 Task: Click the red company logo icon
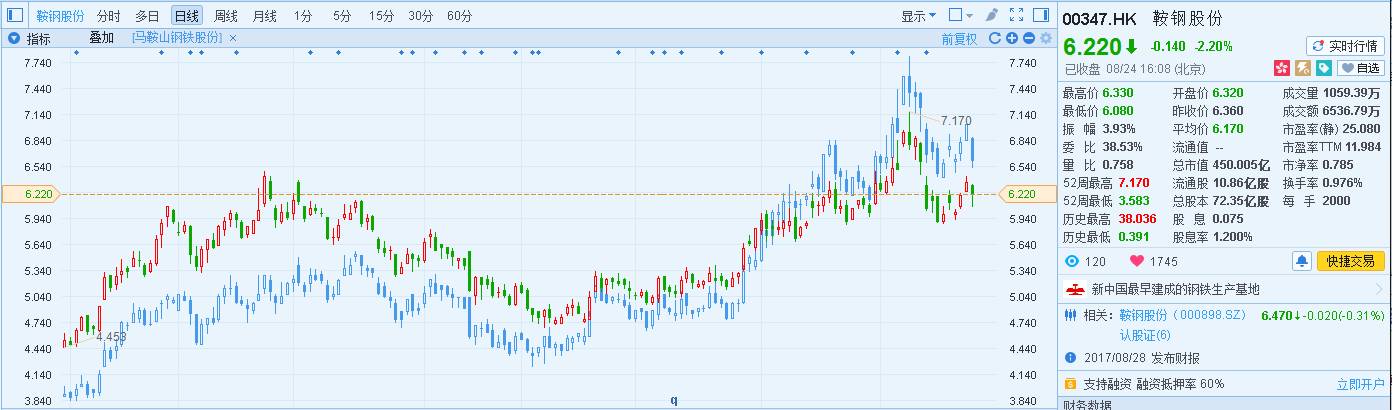coord(1075,289)
